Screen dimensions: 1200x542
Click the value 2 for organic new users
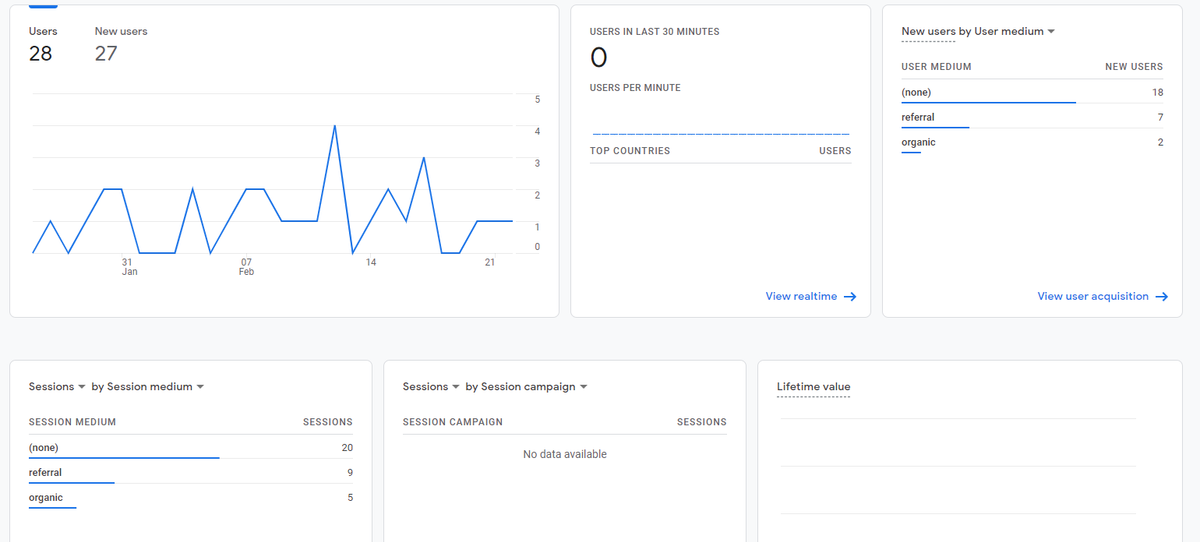1160,142
